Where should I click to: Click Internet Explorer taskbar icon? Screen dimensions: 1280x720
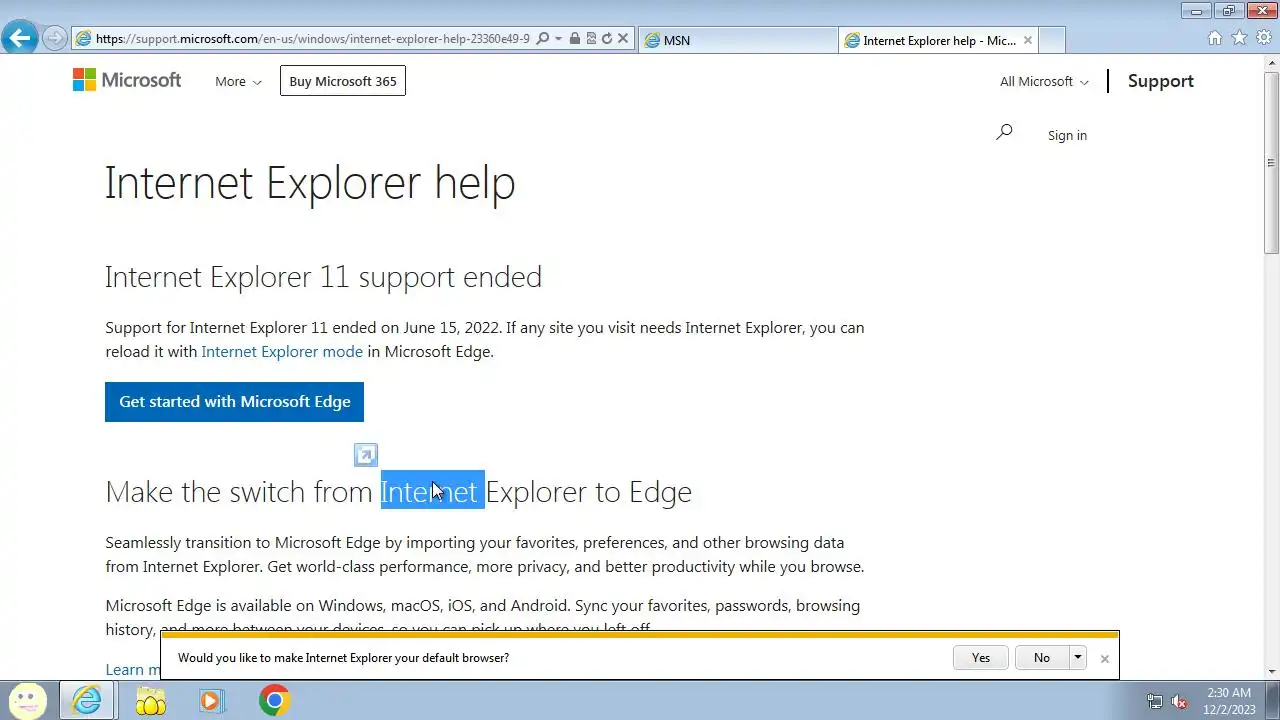87,700
